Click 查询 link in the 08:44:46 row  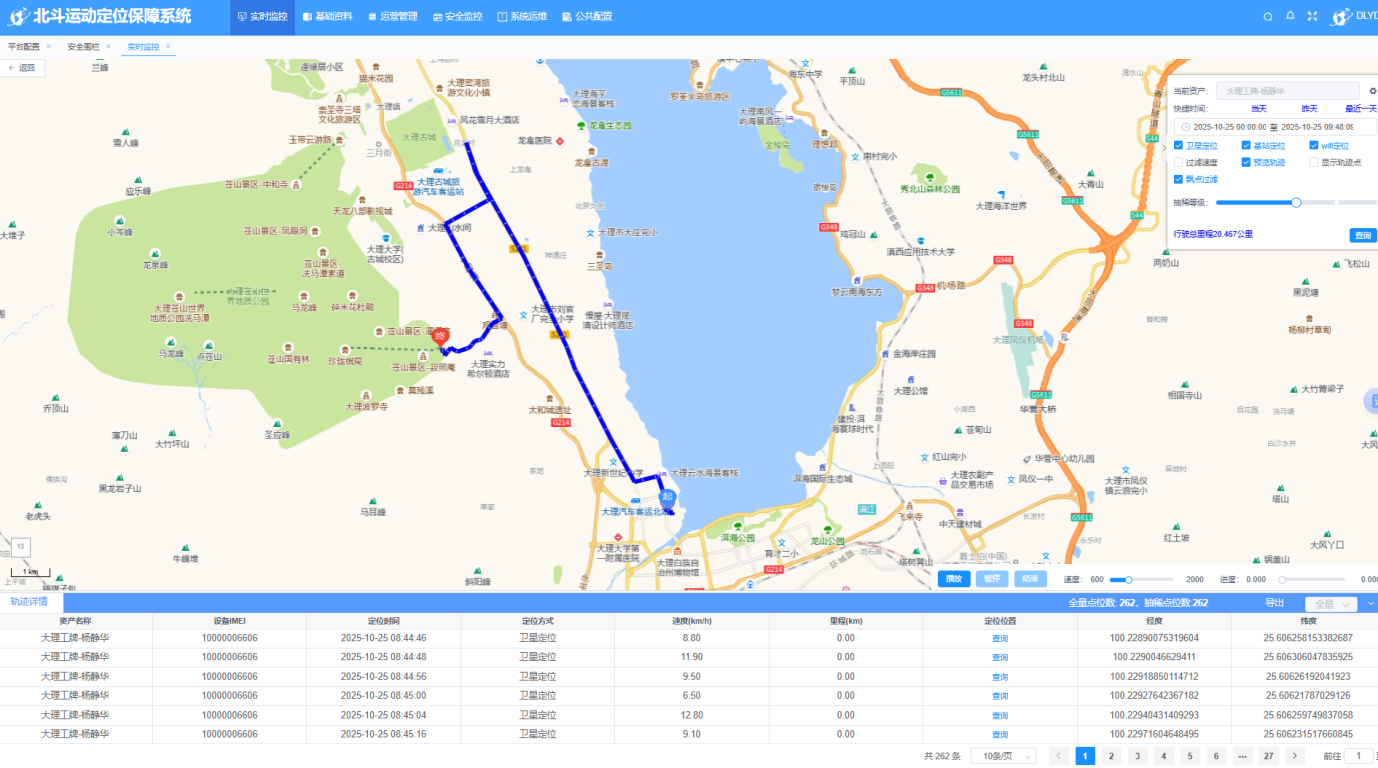[1000, 638]
